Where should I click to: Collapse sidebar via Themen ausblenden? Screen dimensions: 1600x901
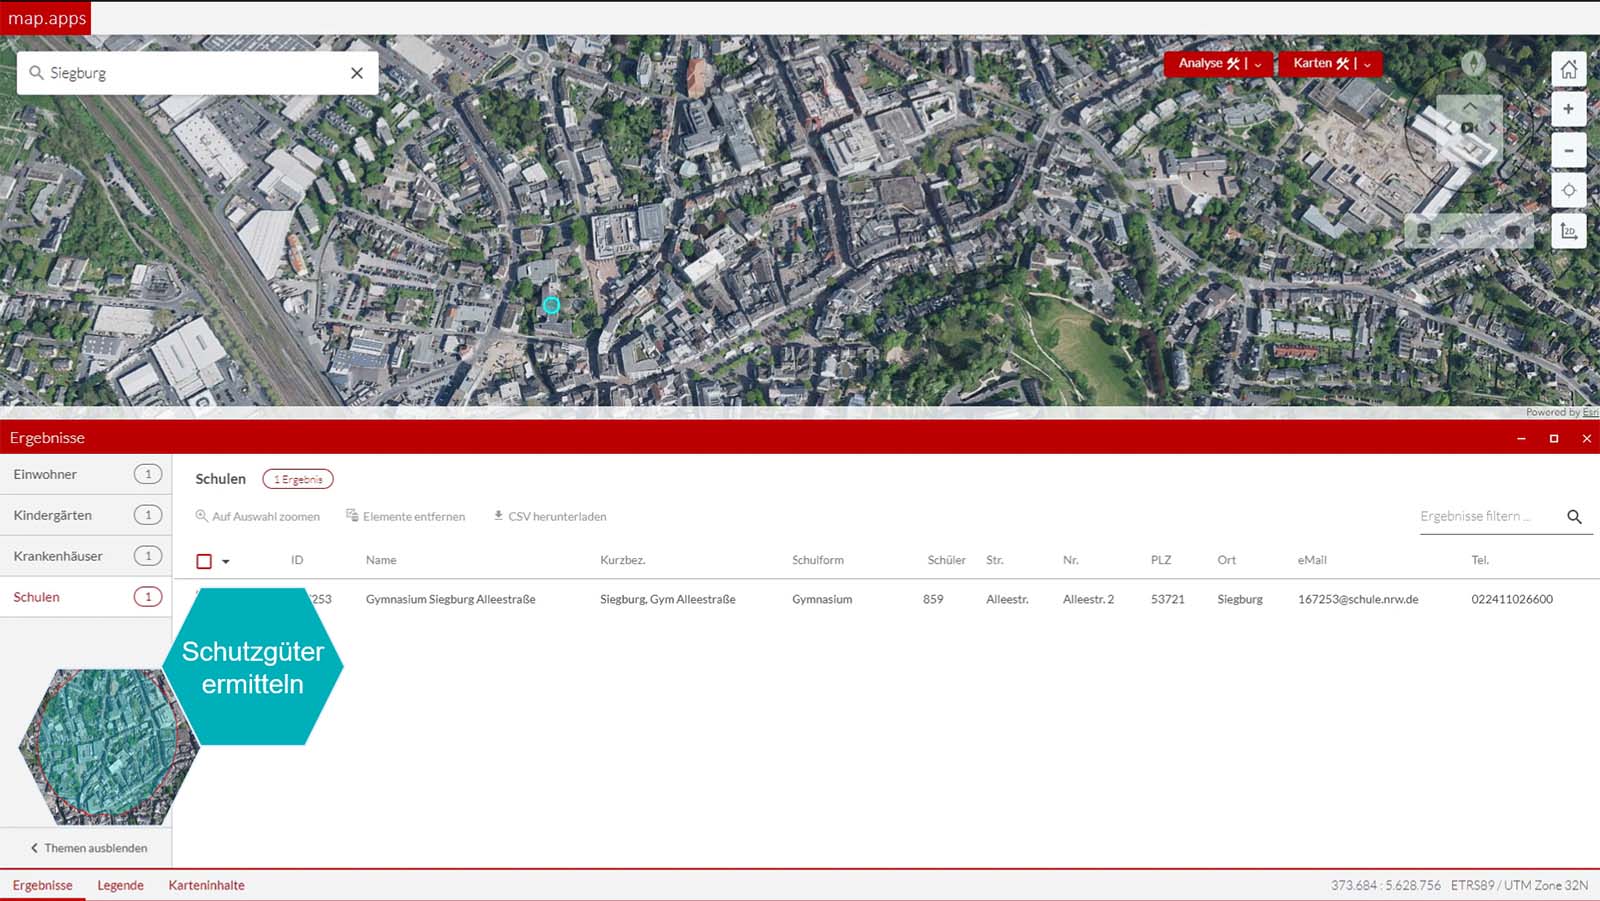click(x=88, y=848)
